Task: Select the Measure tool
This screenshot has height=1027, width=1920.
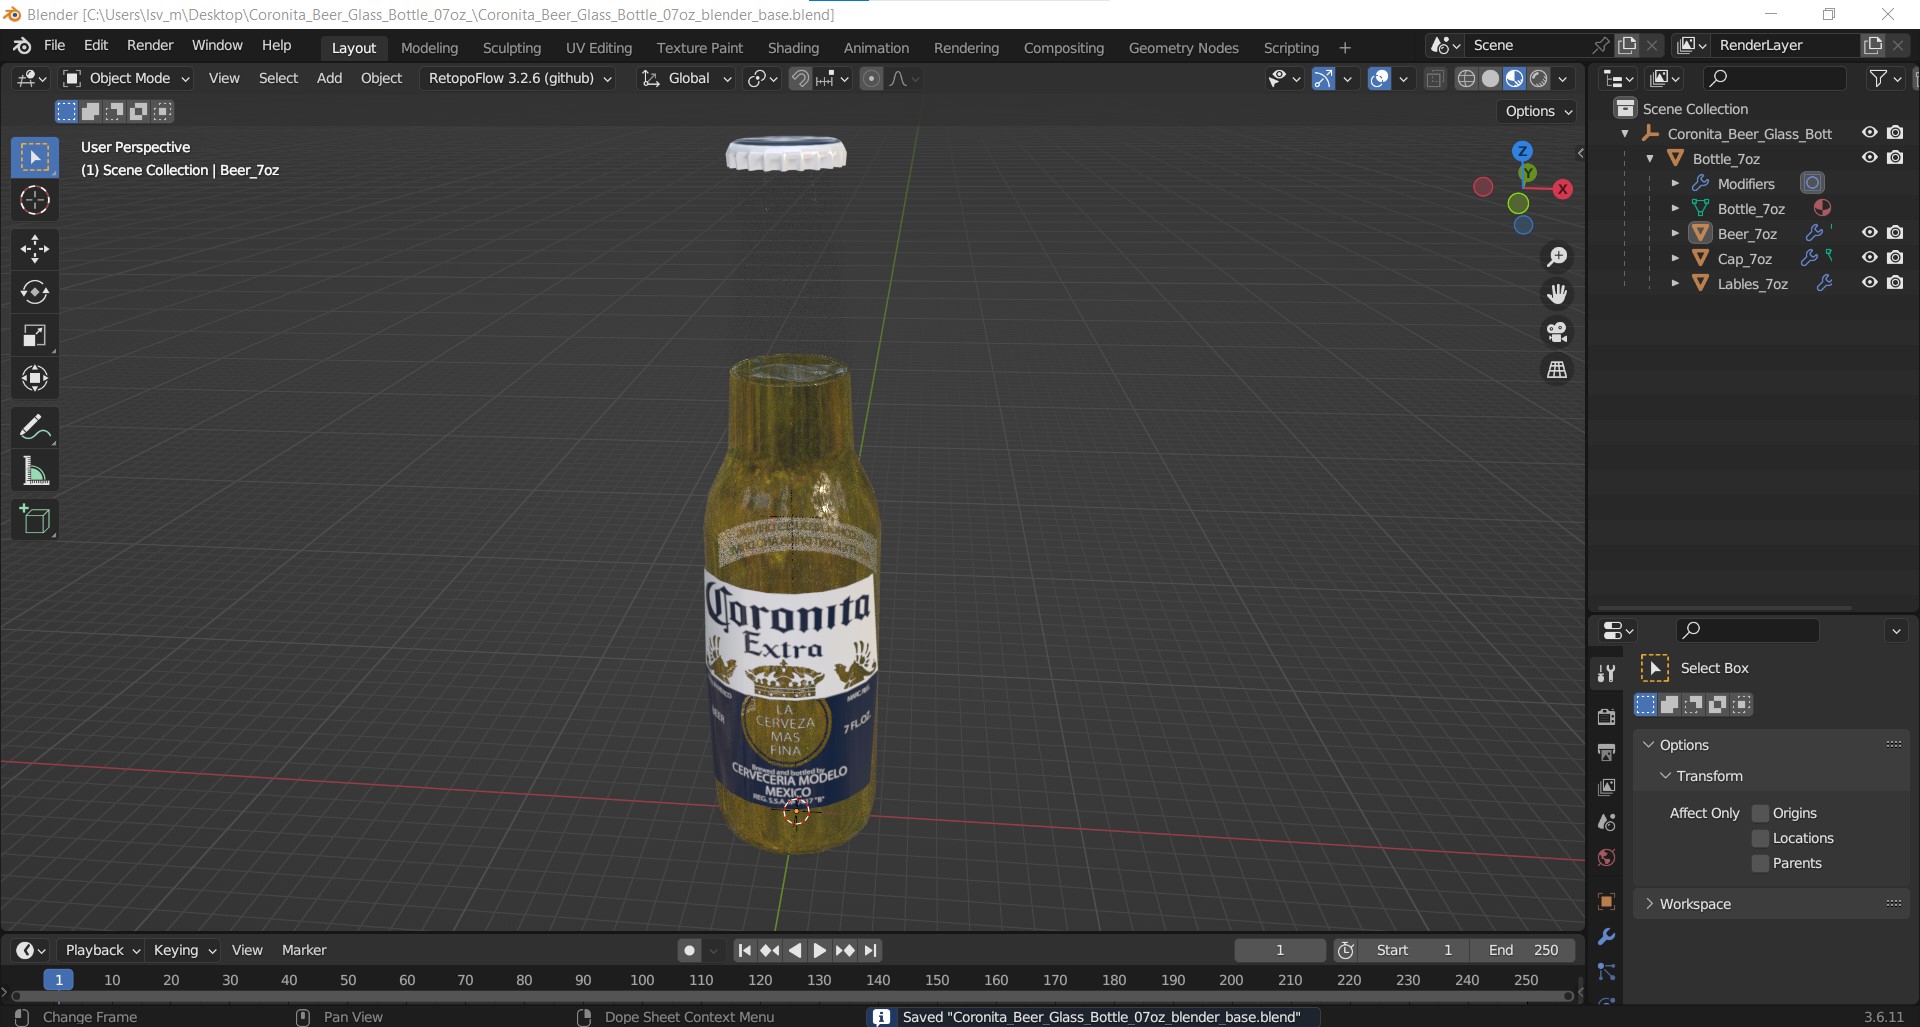Action: (x=35, y=471)
